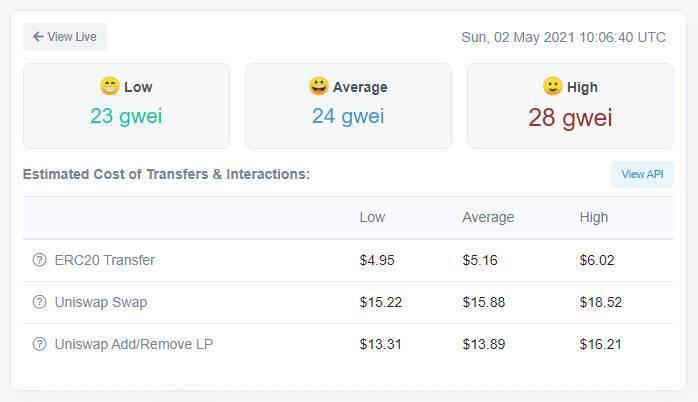Screen dimensions: 698x402
Task: Click the Average gas smiley emoji
Action: tap(318, 87)
